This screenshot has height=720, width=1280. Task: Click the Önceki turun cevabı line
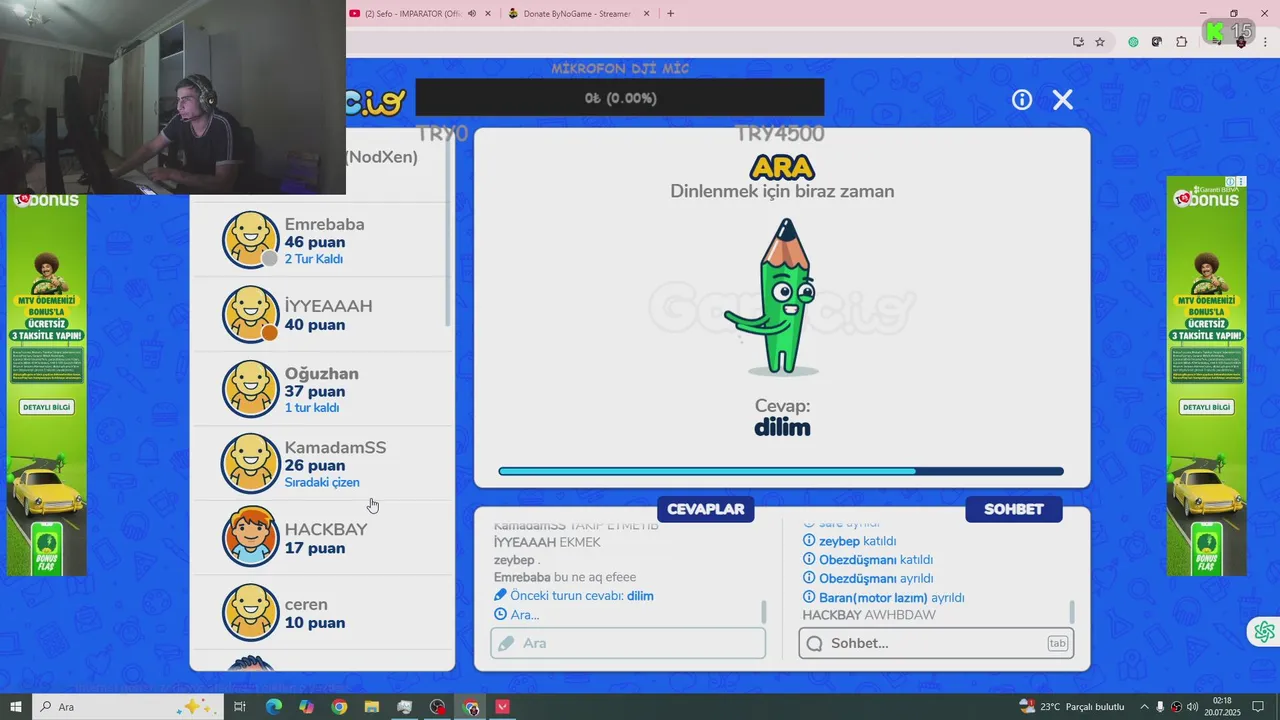point(574,596)
